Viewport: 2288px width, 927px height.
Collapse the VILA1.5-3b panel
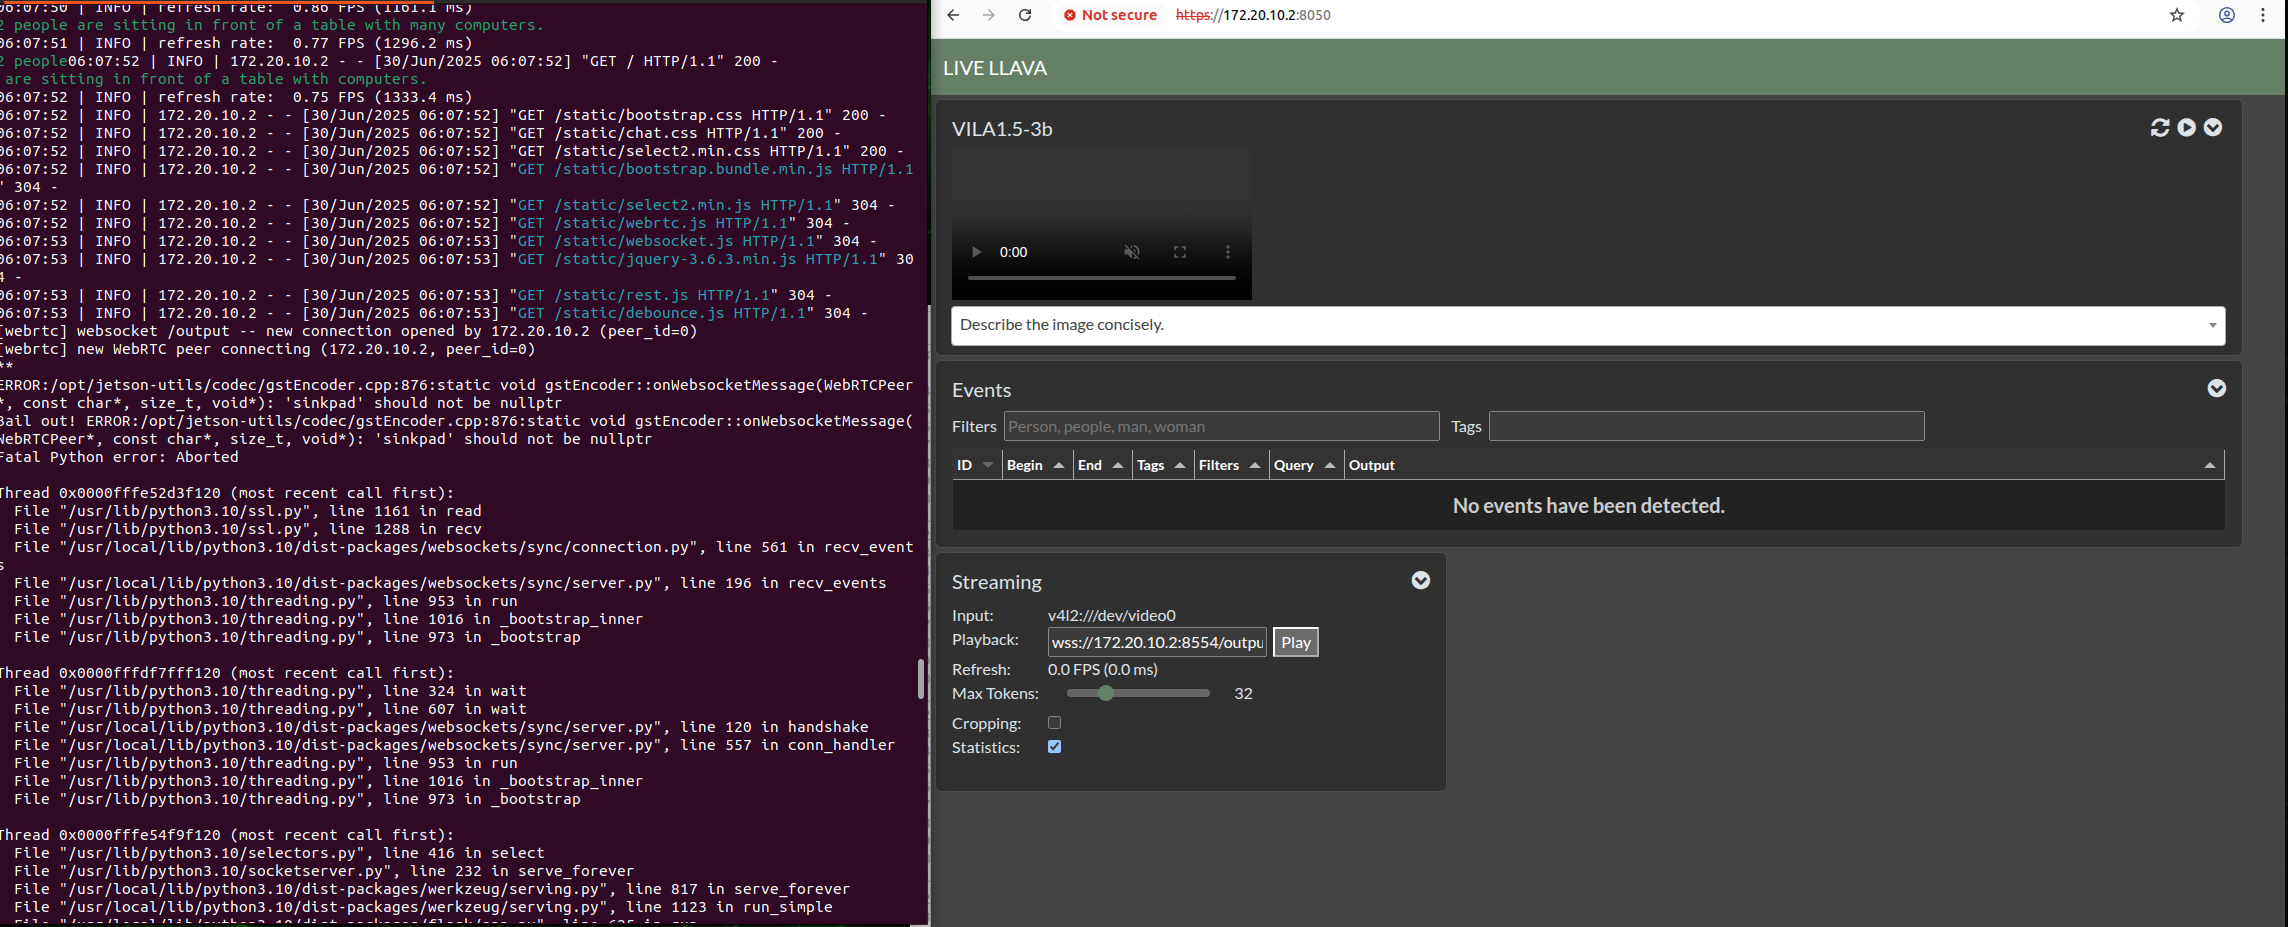click(x=2213, y=128)
